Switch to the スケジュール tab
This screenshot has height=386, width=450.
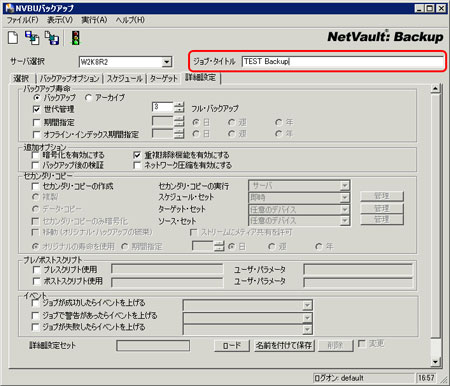[x=125, y=79]
